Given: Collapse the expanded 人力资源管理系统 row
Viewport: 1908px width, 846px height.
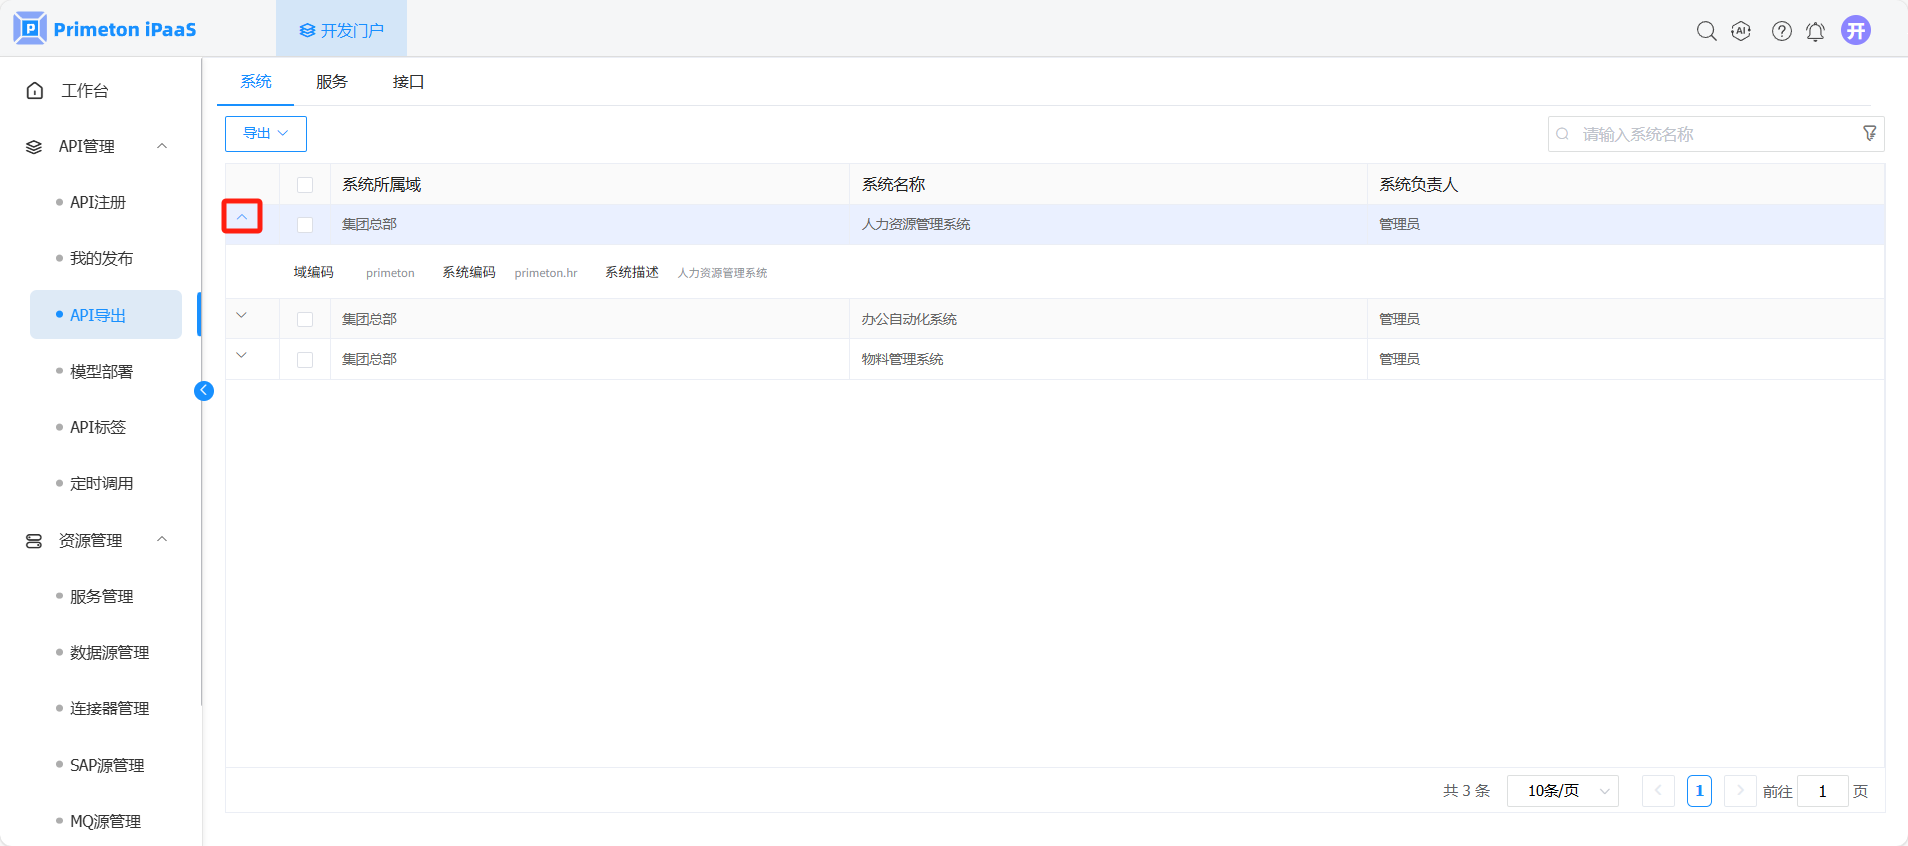Looking at the screenshot, I should (242, 217).
